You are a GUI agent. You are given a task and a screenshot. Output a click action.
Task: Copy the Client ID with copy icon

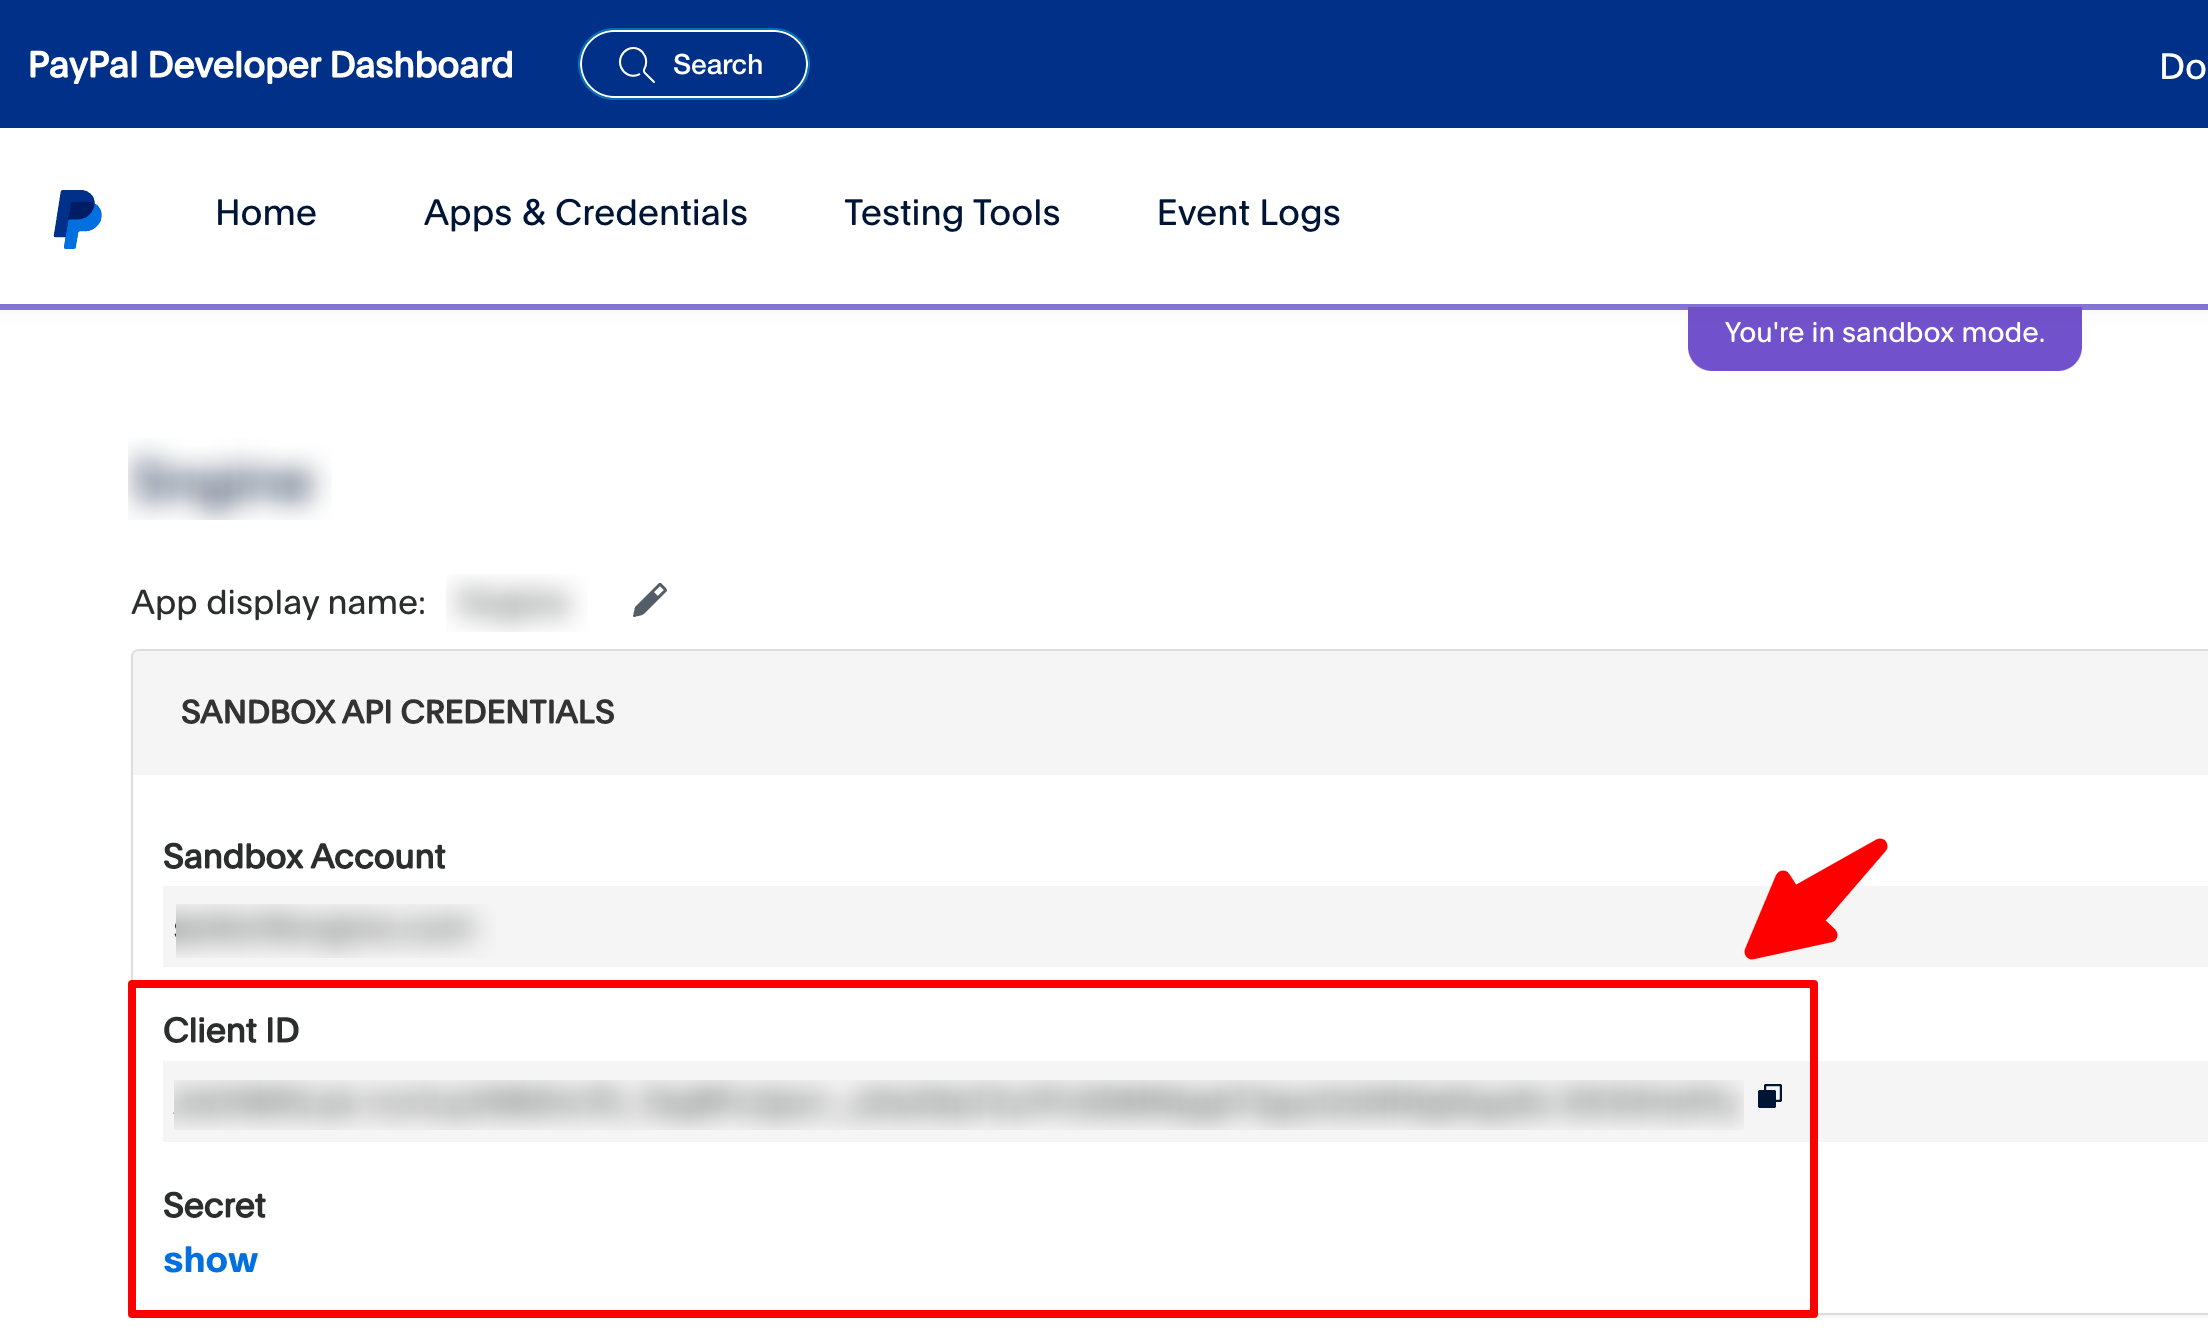[1769, 1097]
